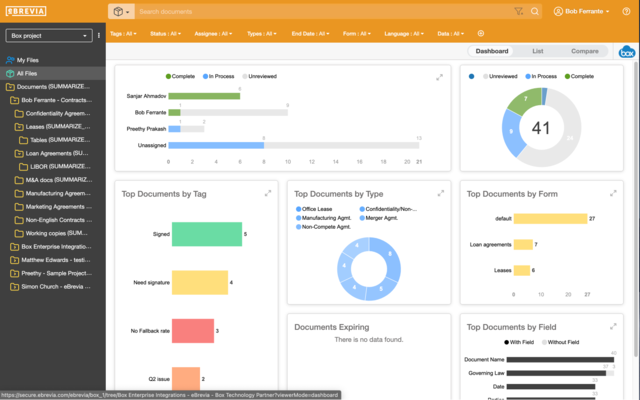Toggle Unreviewed legend in assignee chart
Viewport: 640px width, 400px height.
point(260,76)
